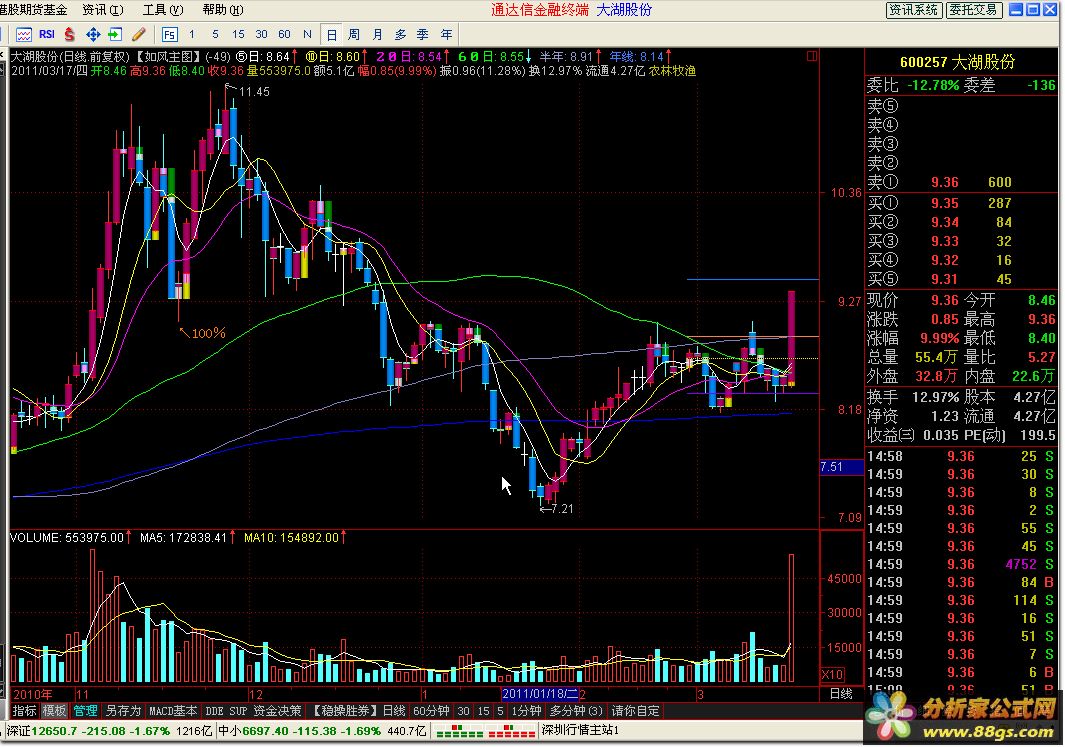Click the 卖① price 9.36 row
Screen dimensions: 1065x747
[x=962, y=182]
